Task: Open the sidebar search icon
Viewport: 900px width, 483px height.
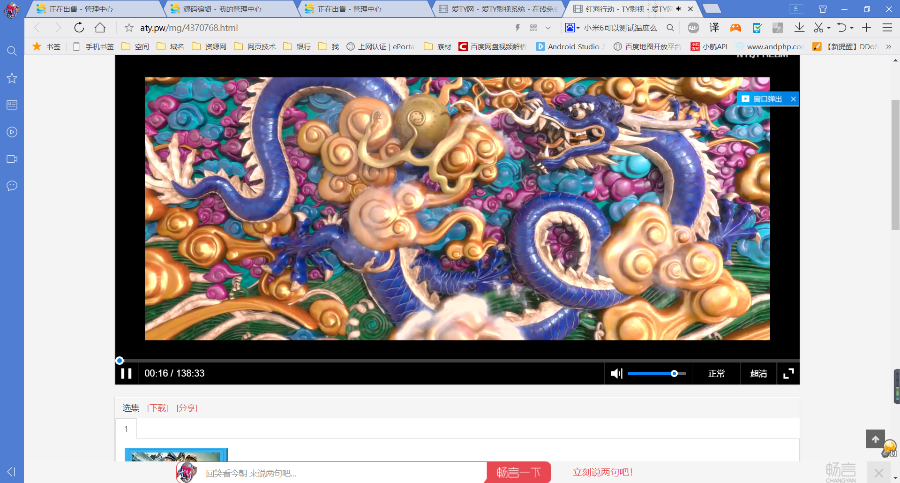Action: click(x=11, y=51)
